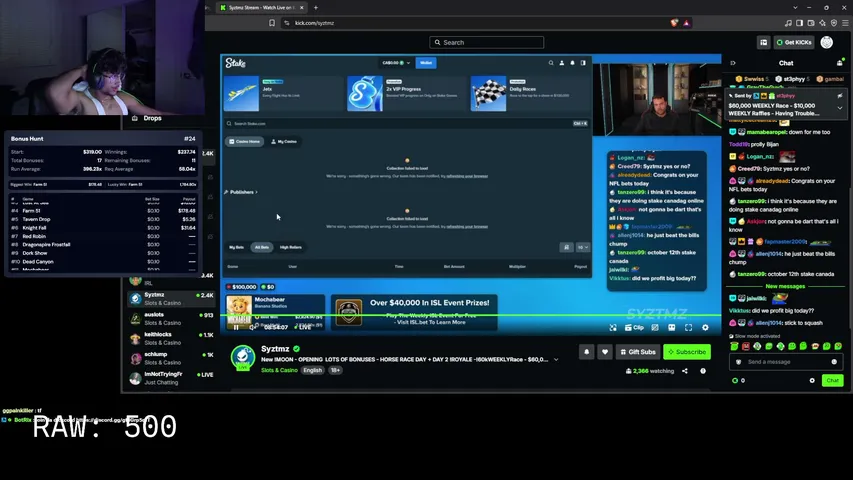The height and width of the screenshot is (480, 853).
Task: Open the Slots & Casino category link
Action: [279, 370]
